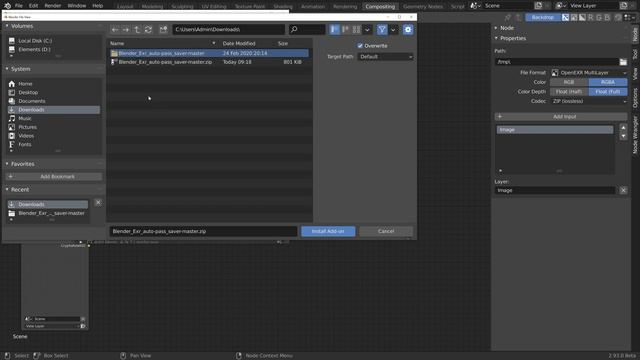Select RGB color mode

coord(569,82)
